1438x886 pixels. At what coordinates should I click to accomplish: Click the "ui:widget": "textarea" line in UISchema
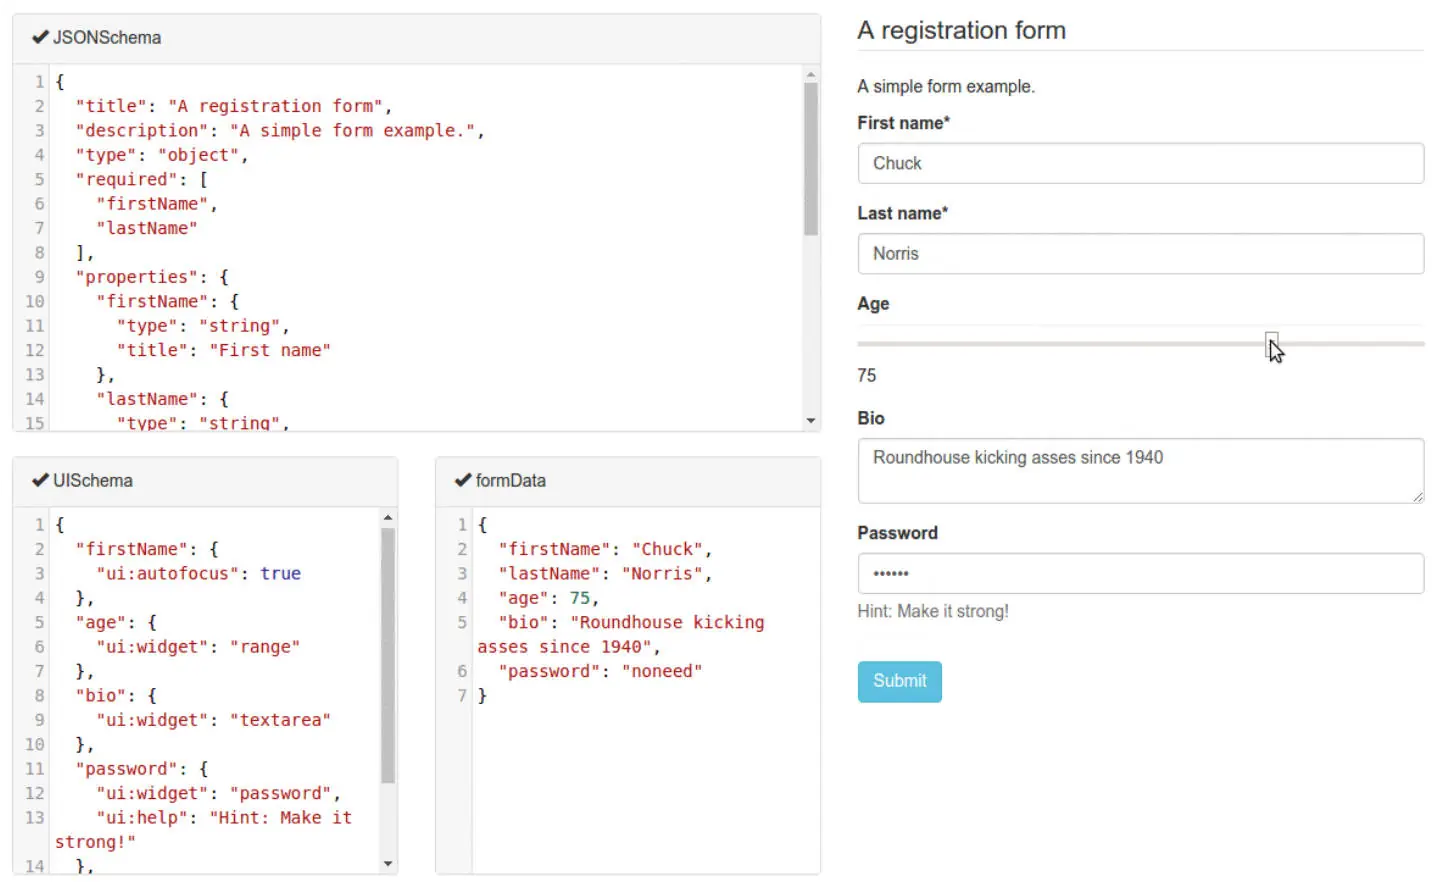[213, 720]
